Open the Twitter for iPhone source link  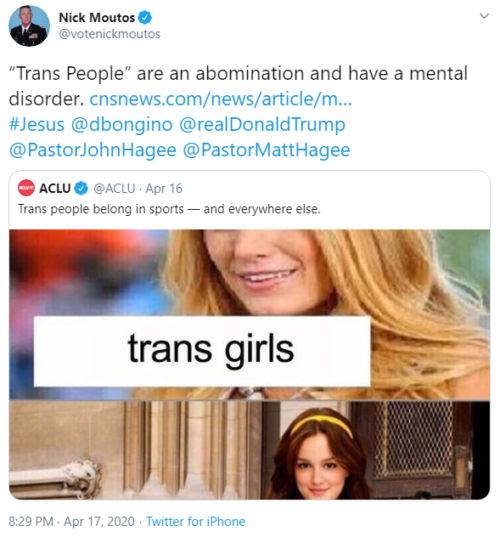pyautogui.click(x=196, y=522)
